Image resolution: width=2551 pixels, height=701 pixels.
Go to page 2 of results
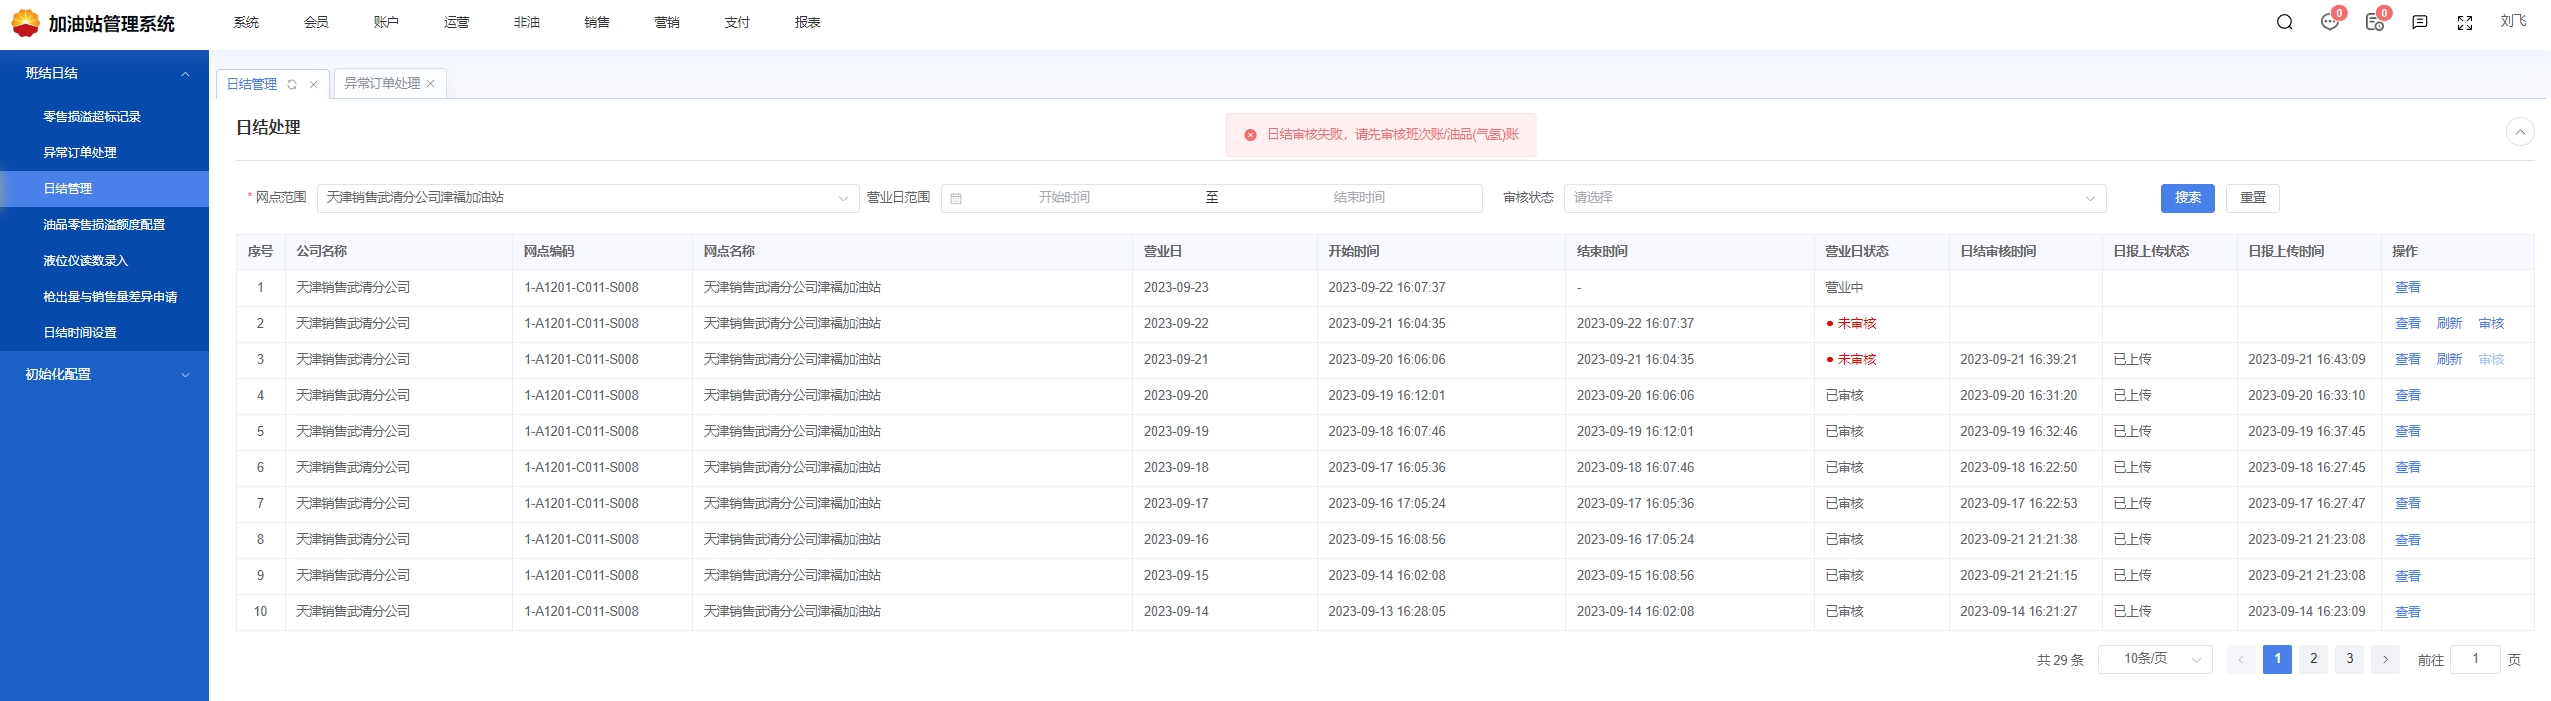2313,659
